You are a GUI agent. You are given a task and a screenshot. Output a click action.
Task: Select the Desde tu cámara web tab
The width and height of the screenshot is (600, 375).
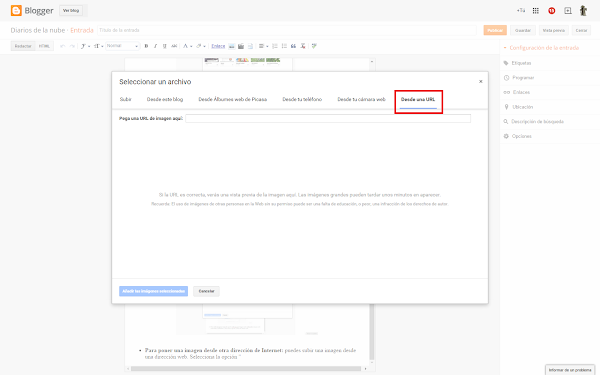point(362,99)
